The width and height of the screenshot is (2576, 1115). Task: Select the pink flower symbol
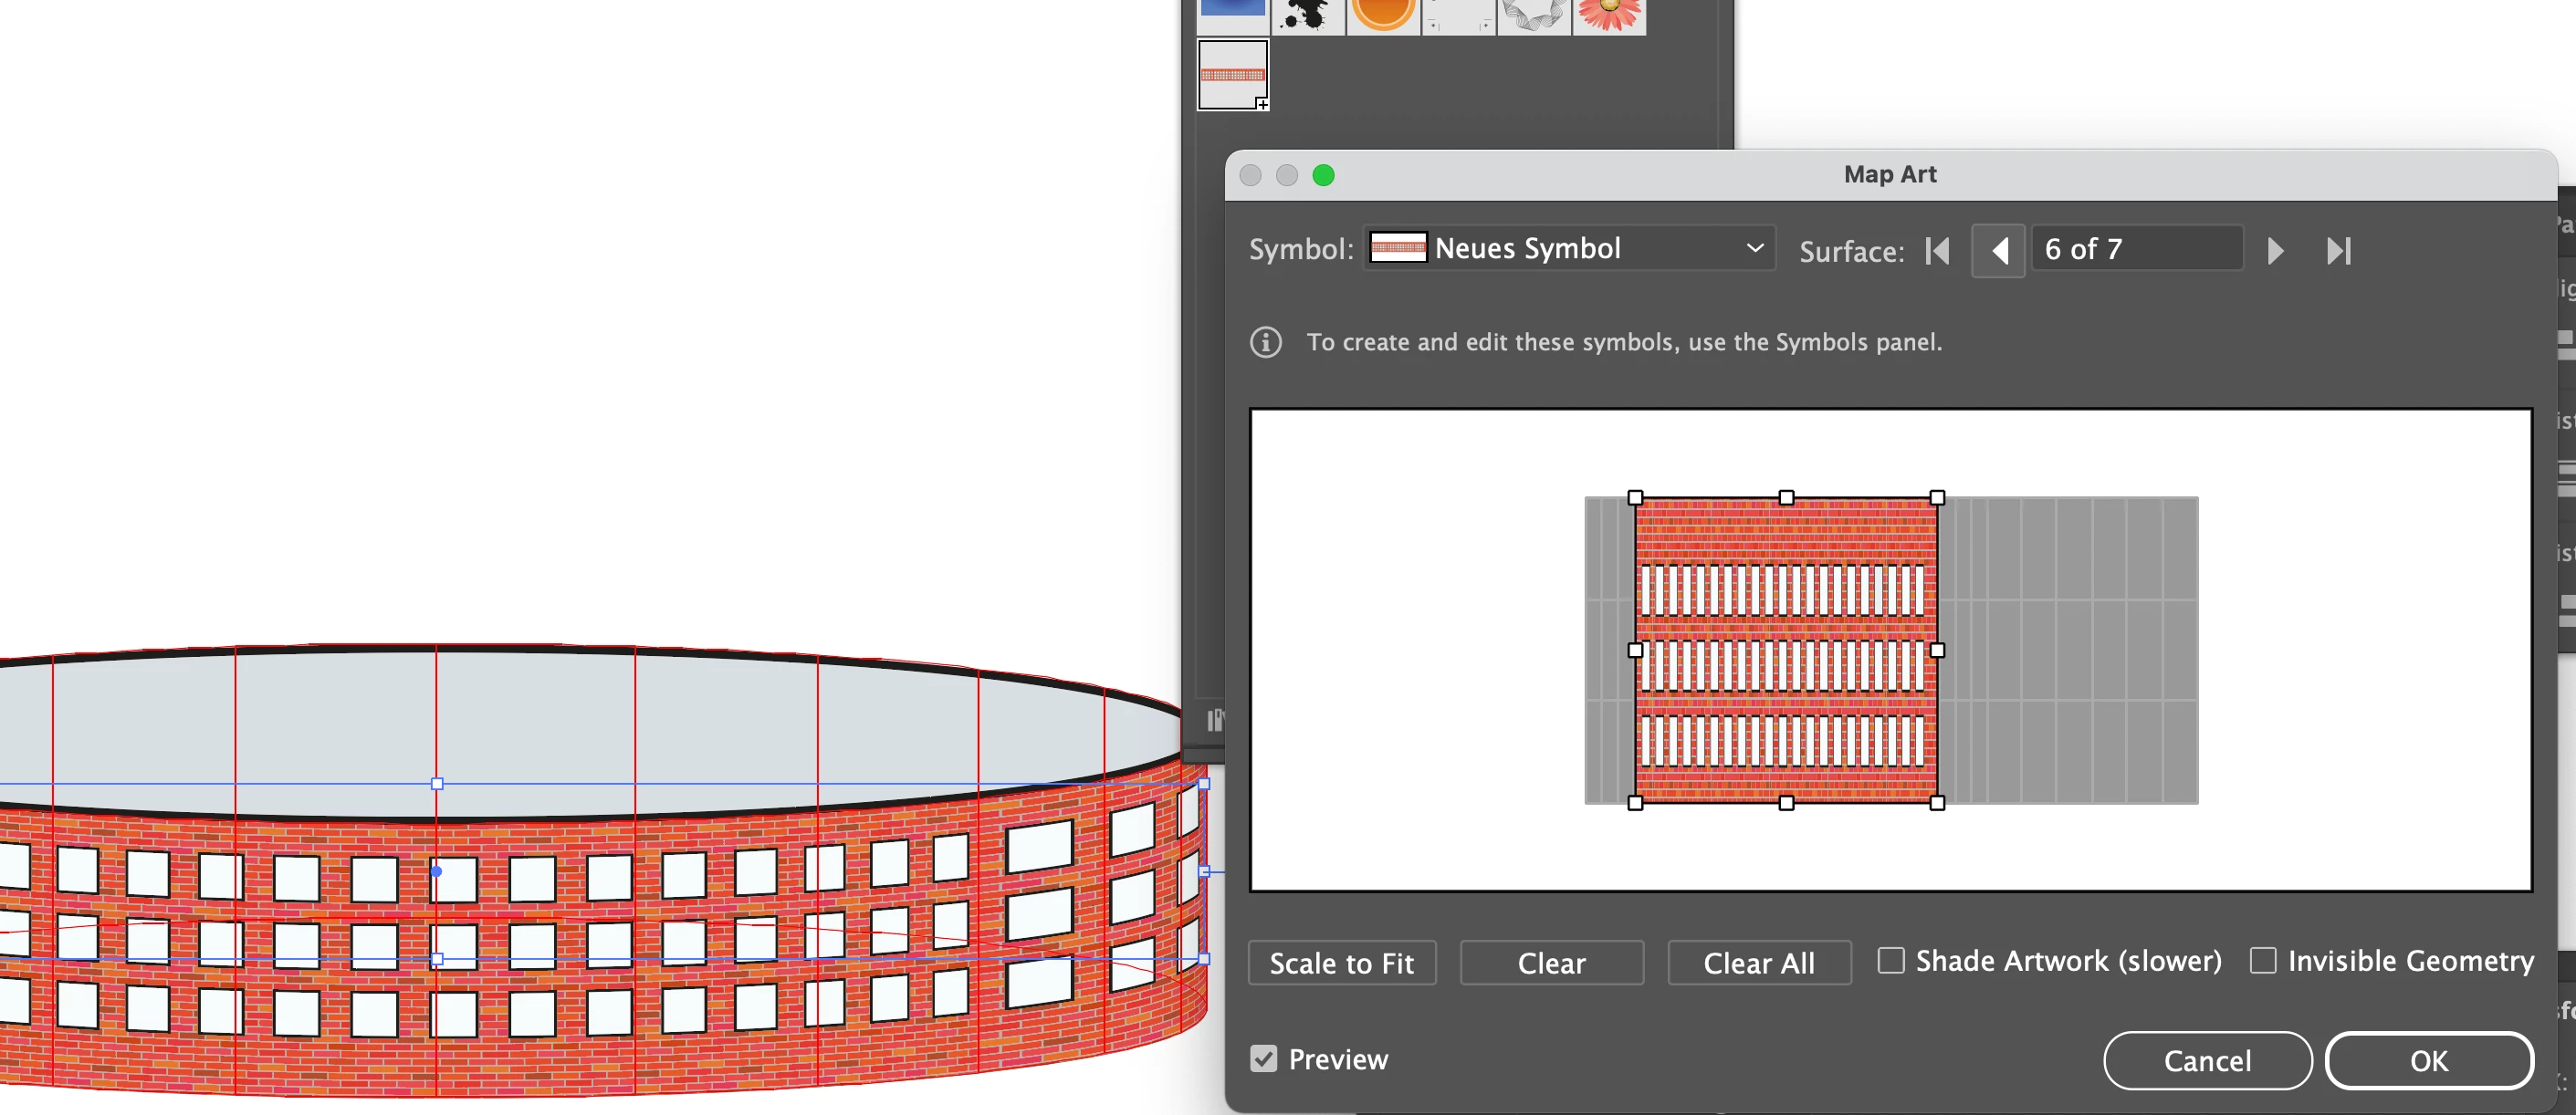(x=1609, y=15)
